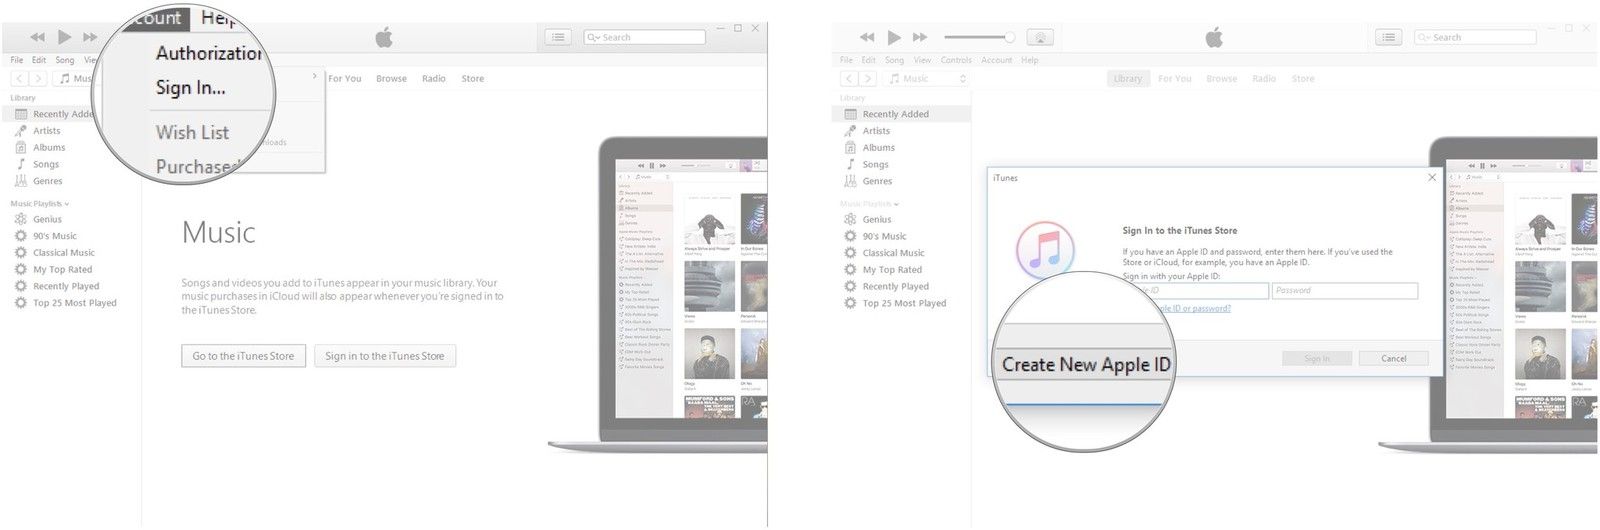The width and height of the screenshot is (1600, 530).
Task: Click the Password field in sign-in dialog
Action: coord(1345,291)
